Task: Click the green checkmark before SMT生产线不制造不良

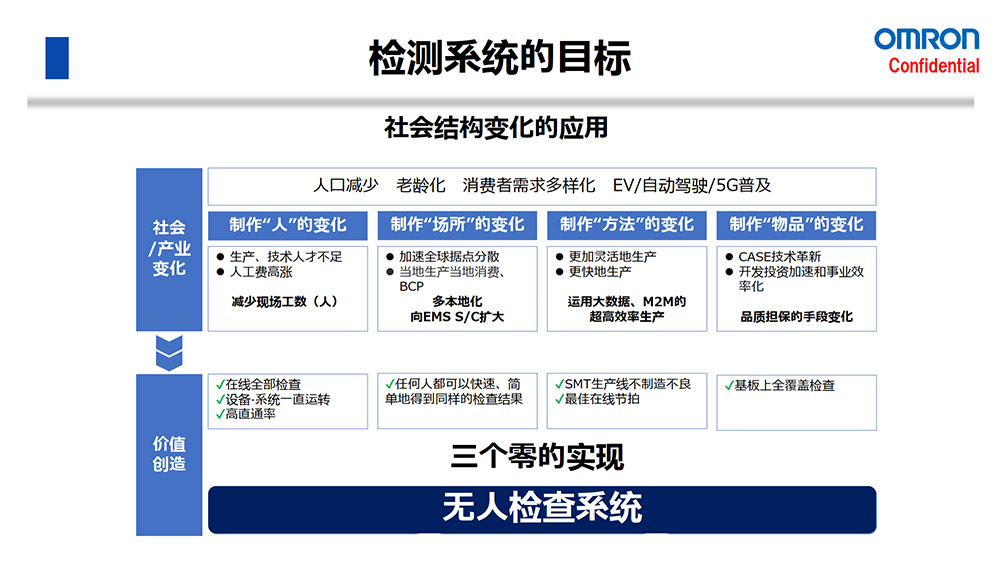Action: [x=559, y=384]
